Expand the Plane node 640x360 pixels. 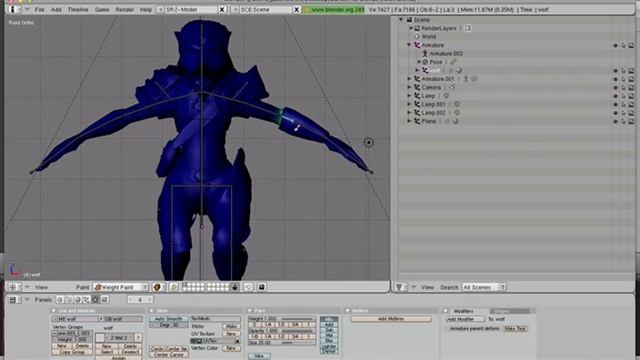coord(409,121)
